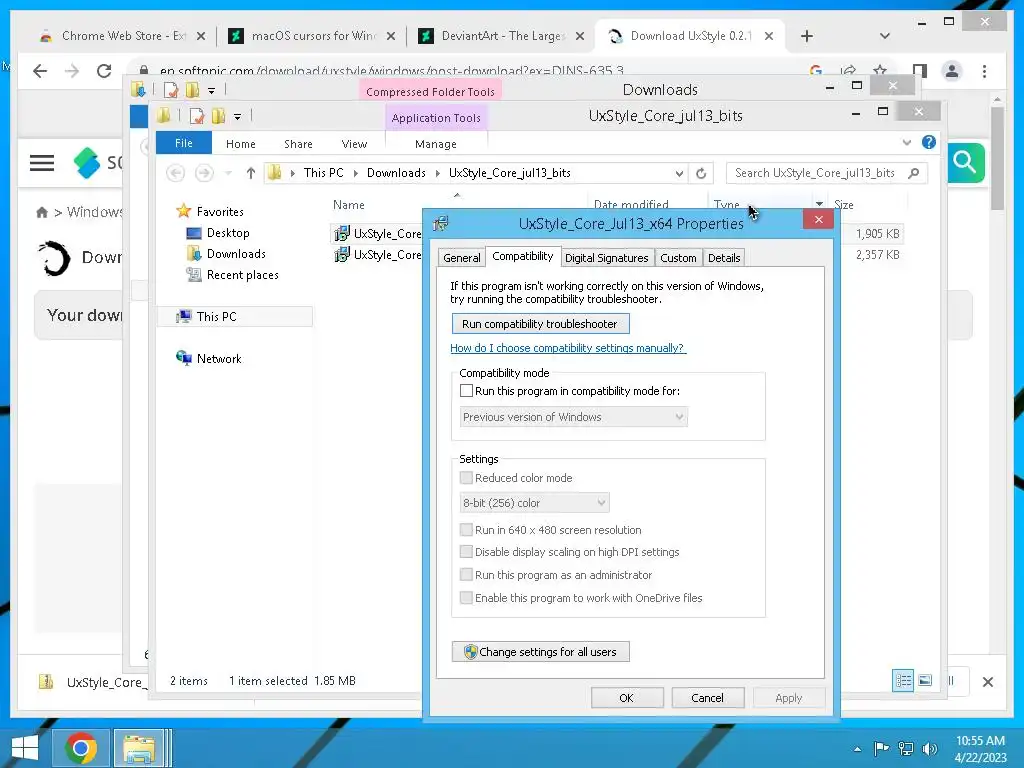The height and width of the screenshot is (768, 1024).
Task: Show hidden tray icons
Action: click(x=857, y=749)
